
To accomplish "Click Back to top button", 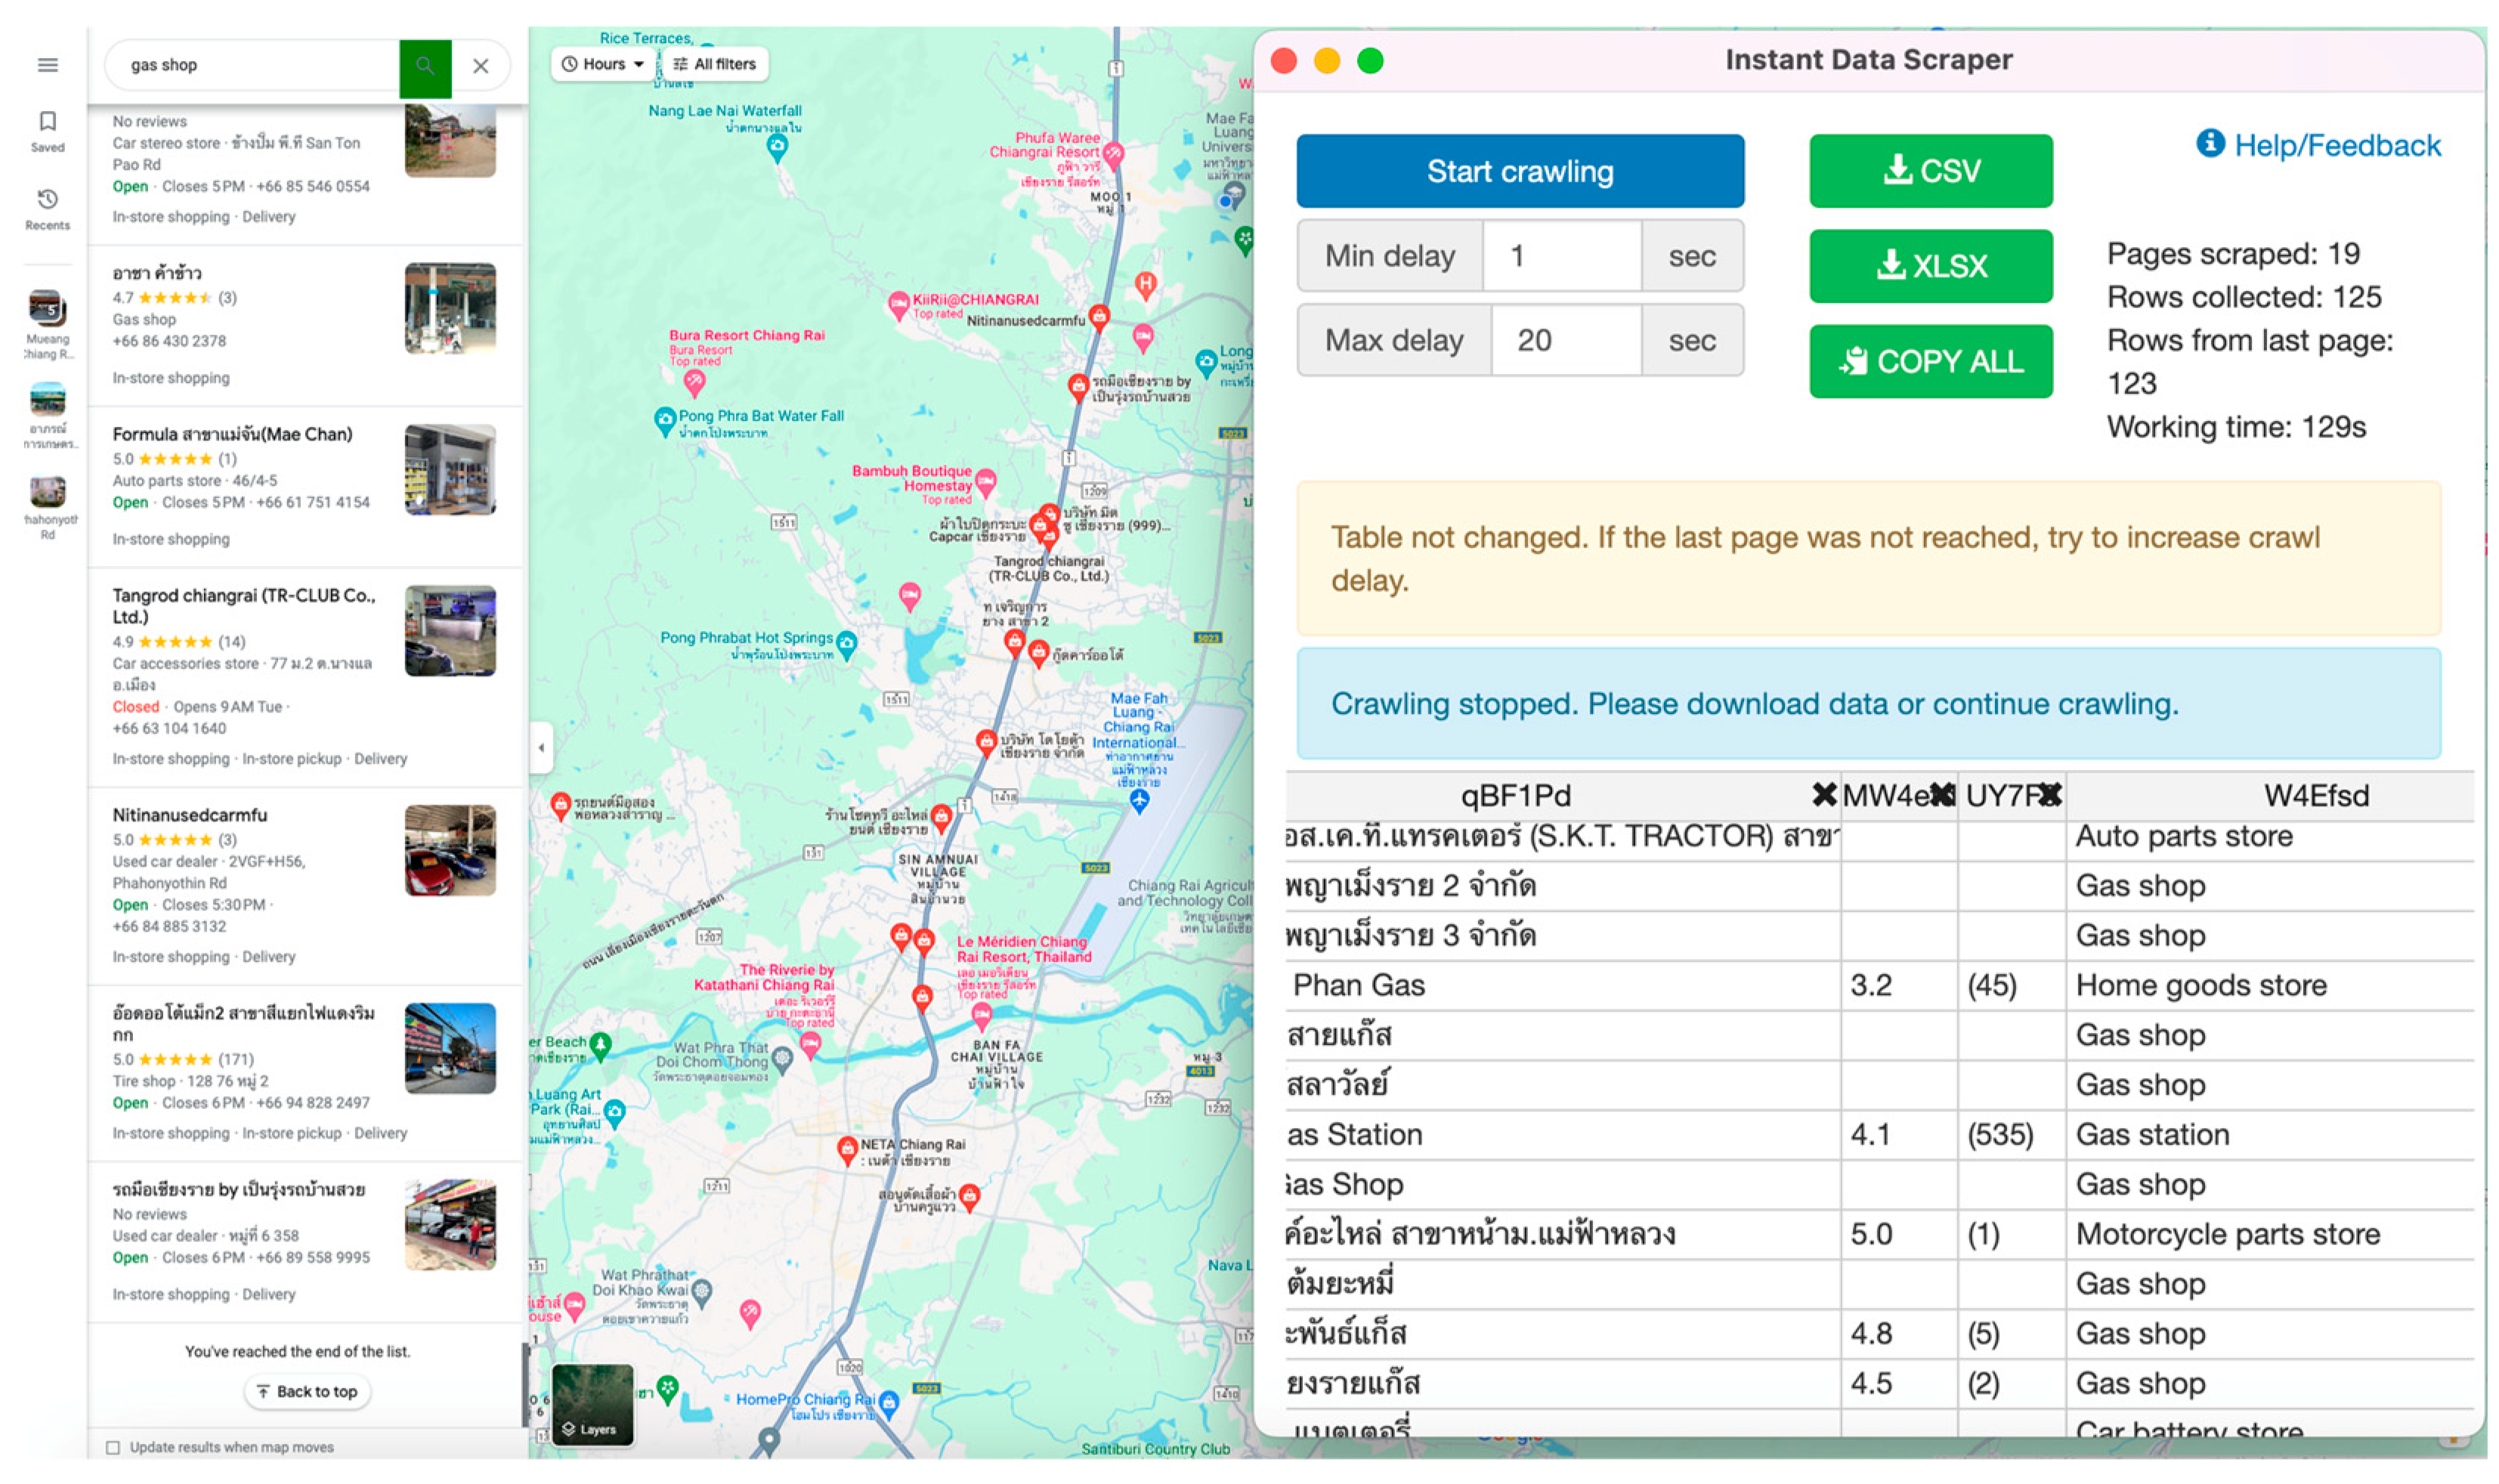I will pyautogui.click(x=307, y=1391).
